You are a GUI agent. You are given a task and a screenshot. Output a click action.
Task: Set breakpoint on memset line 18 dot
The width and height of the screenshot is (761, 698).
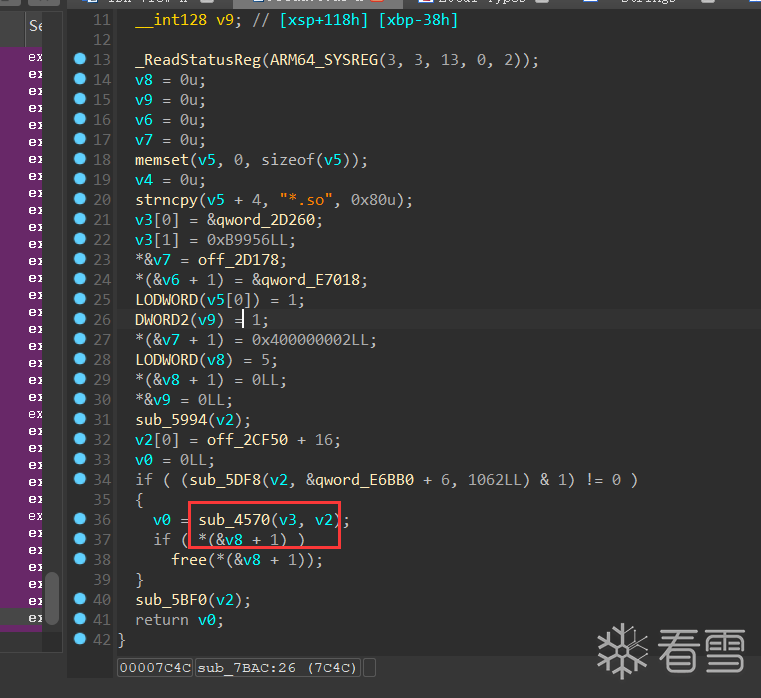80,159
